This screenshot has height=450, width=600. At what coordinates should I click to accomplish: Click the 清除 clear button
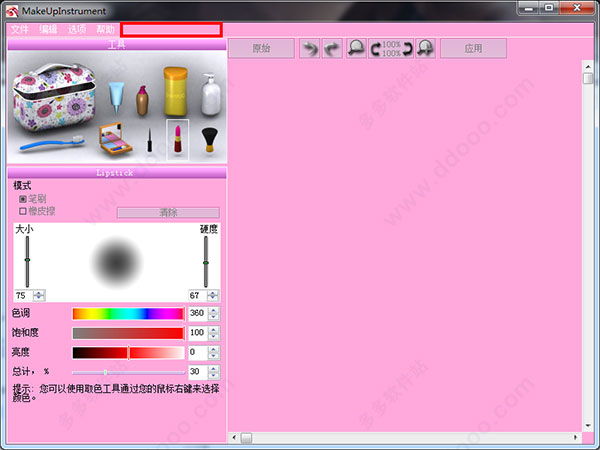point(168,213)
